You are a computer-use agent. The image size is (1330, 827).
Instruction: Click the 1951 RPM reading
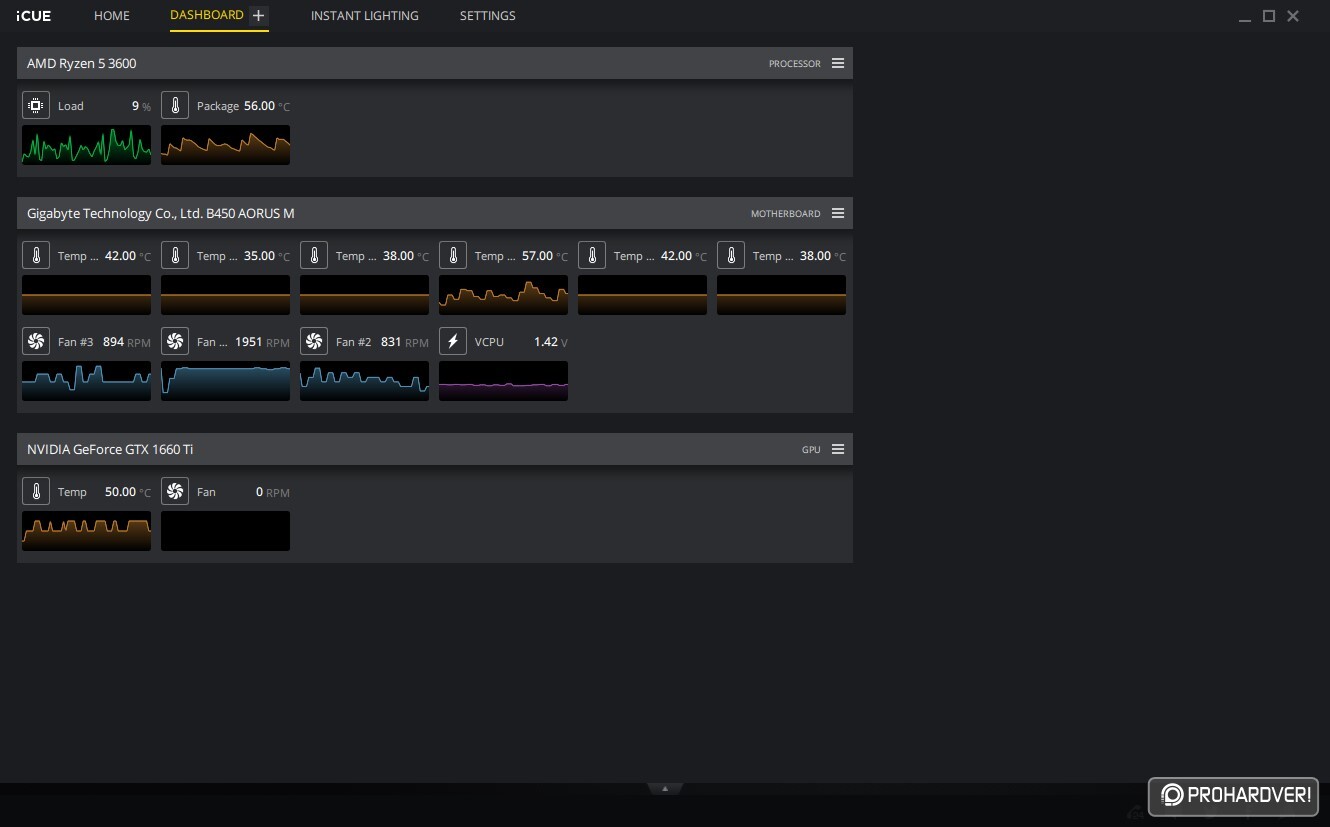pyautogui.click(x=262, y=342)
